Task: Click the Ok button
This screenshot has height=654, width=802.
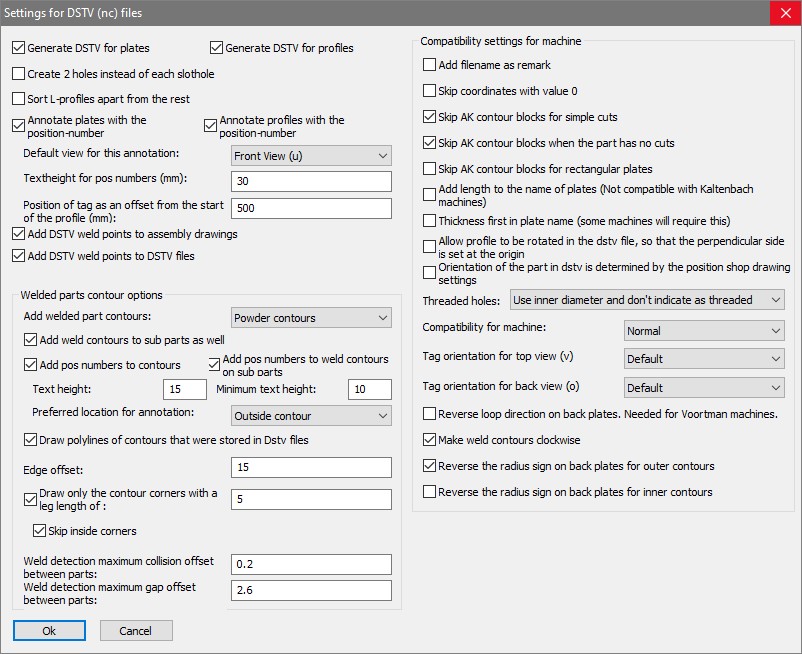Action: click(x=49, y=630)
